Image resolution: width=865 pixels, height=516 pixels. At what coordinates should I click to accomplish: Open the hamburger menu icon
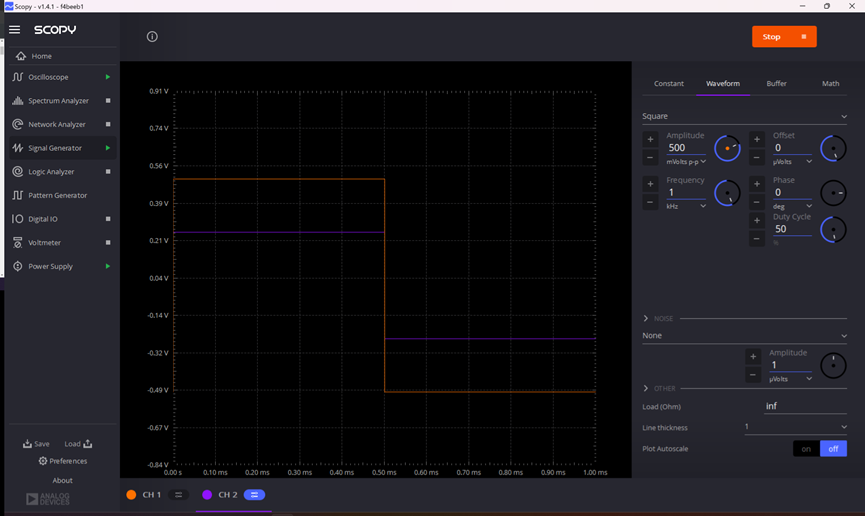pos(14,30)
